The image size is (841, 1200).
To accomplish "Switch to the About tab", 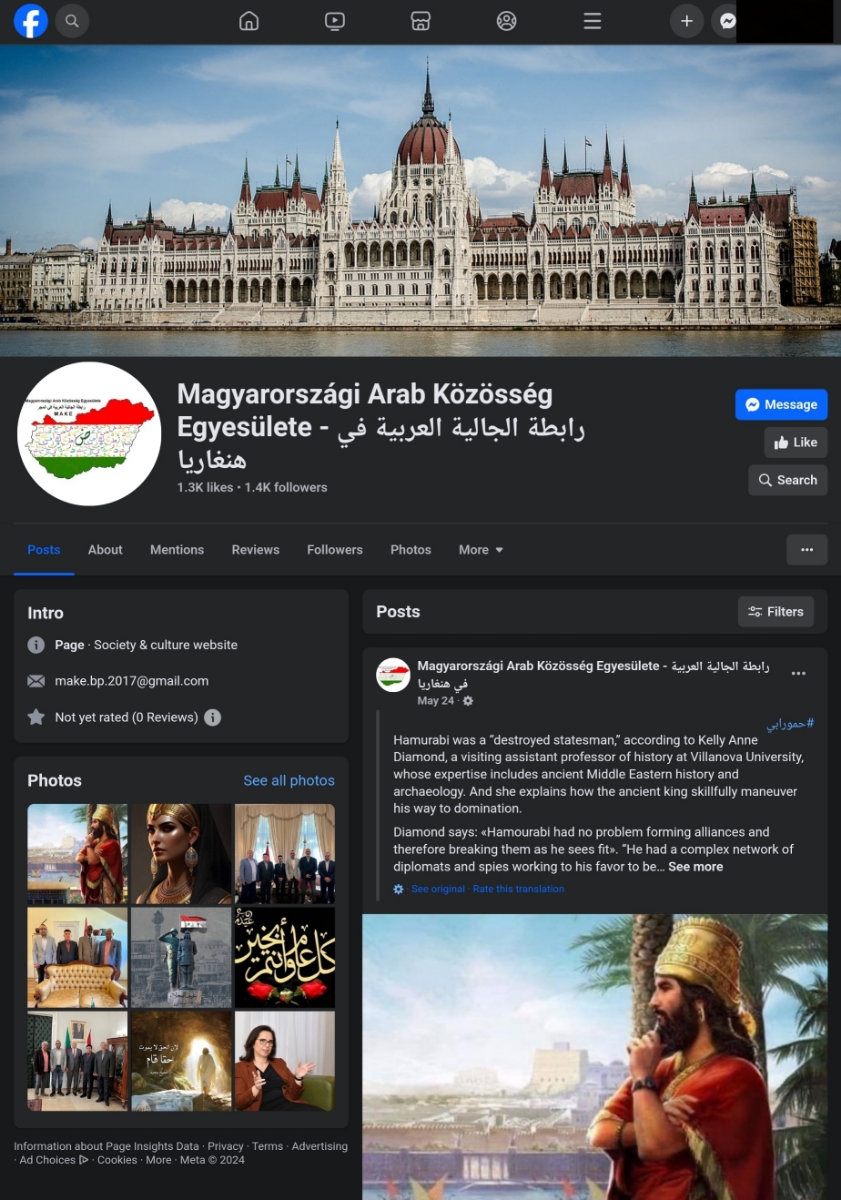I will coord(105,550).
